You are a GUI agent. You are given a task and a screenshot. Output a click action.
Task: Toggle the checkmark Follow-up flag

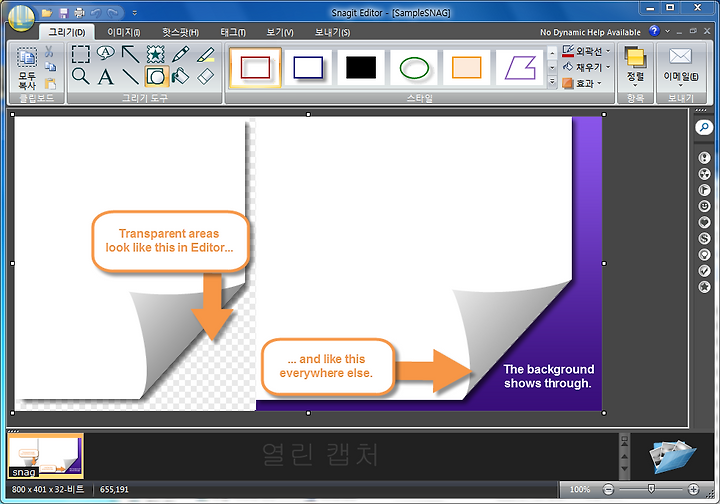pos(704,271)
